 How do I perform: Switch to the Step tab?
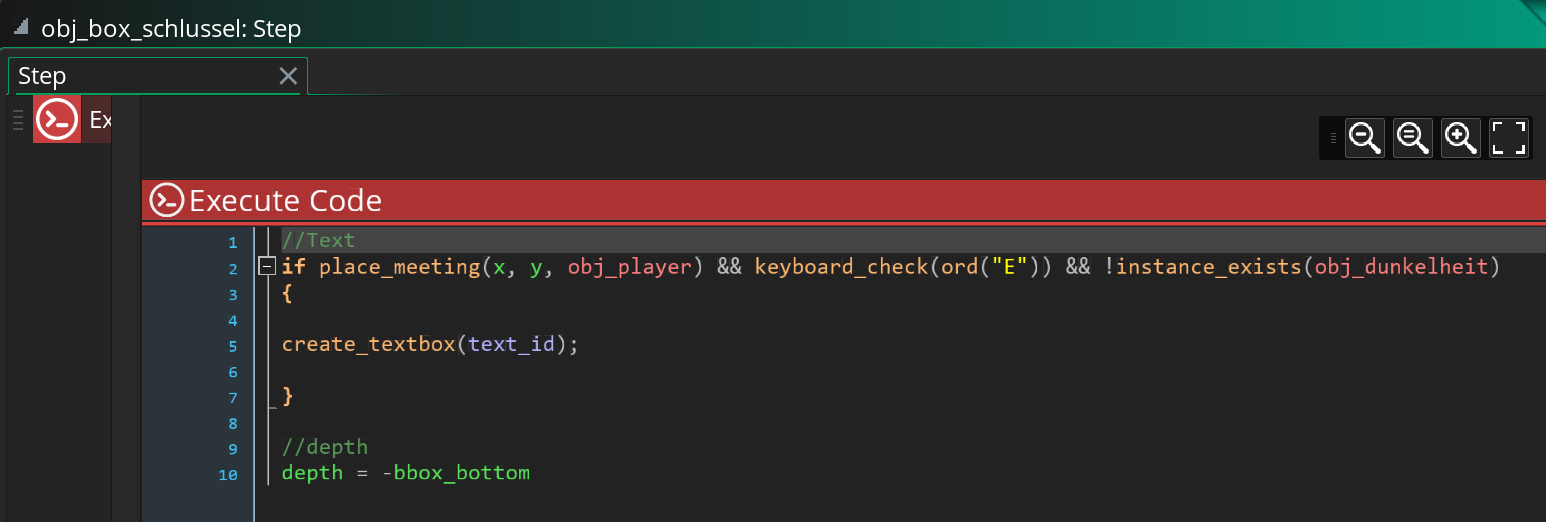coord(42,76)
